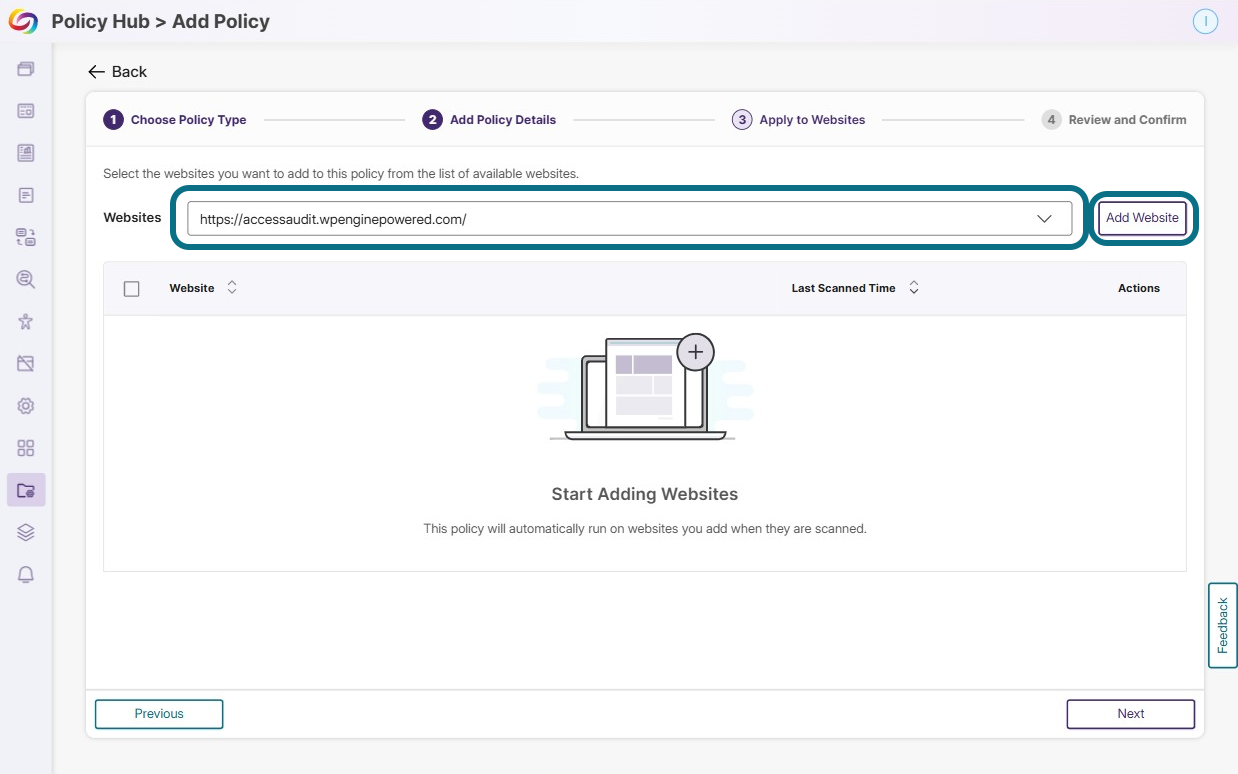The width and height of the screenshot is (1238, 774).
Task: Open the document lines sidebar icon
Action: click(26, 195)
